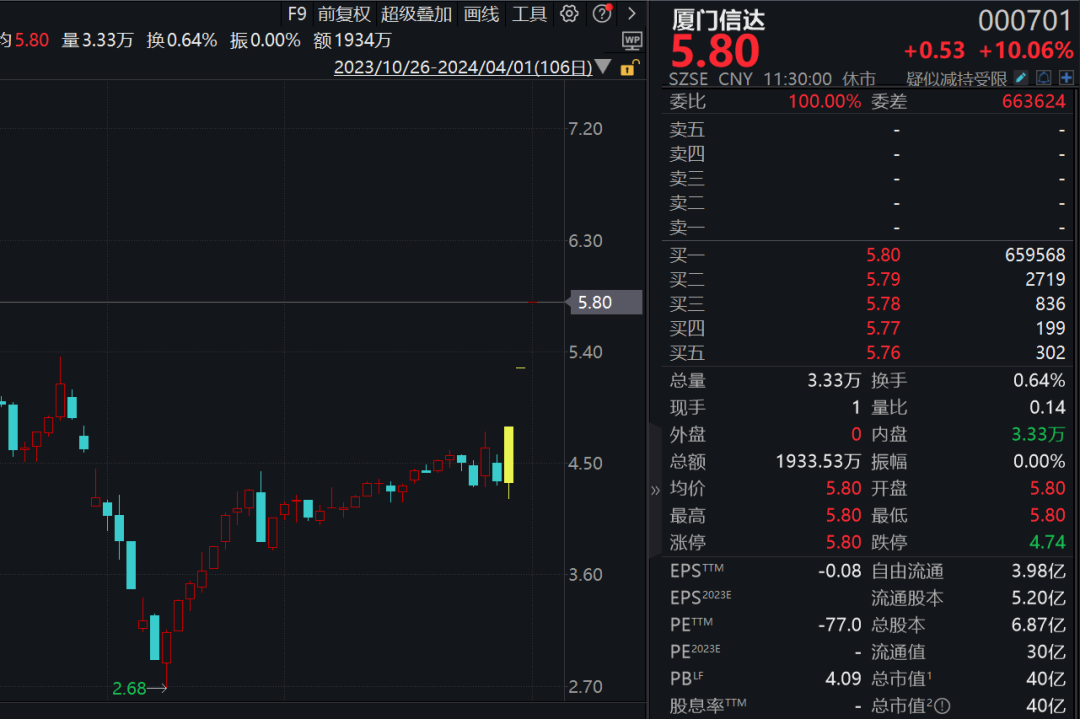Open chart settings gear icon
The width and height of the screenshot is (1080, 719).
[569, 14]
